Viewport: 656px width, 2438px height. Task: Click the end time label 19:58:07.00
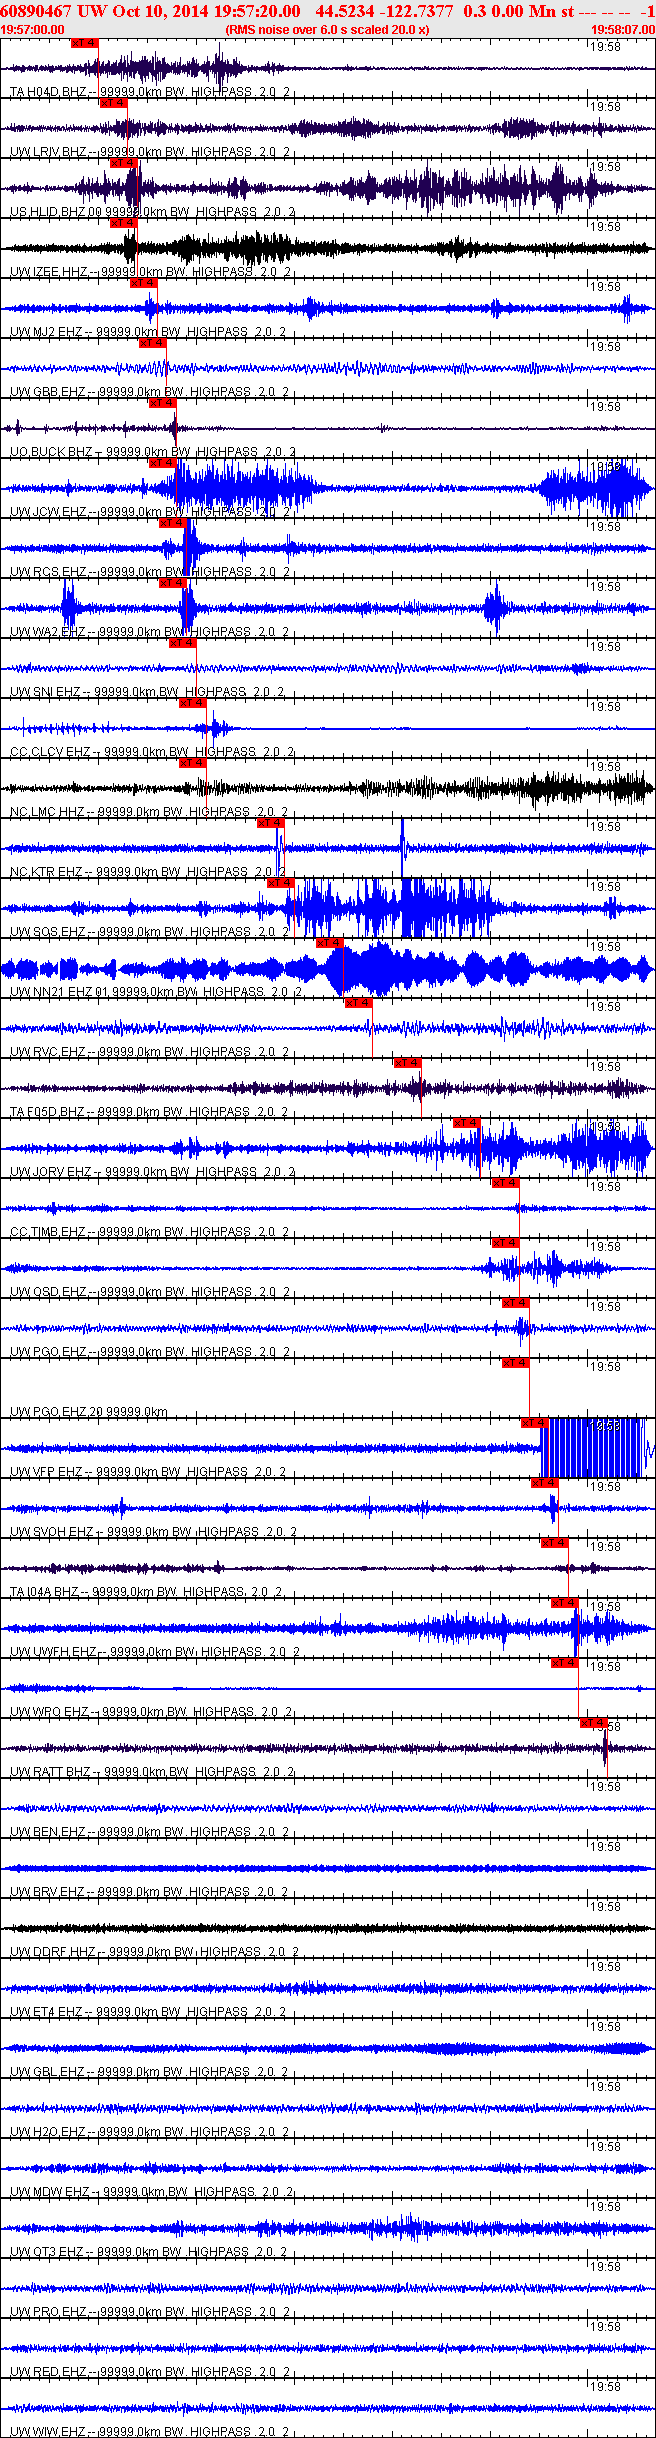pos(623,30)
